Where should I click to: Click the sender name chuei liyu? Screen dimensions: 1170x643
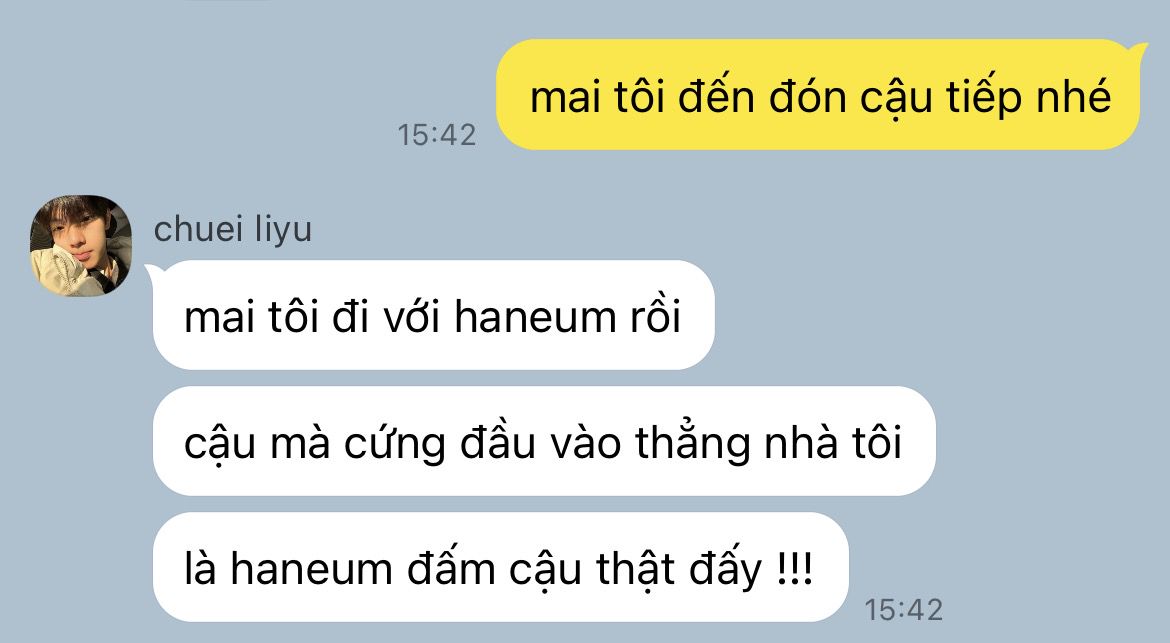(x=233, y=229)
